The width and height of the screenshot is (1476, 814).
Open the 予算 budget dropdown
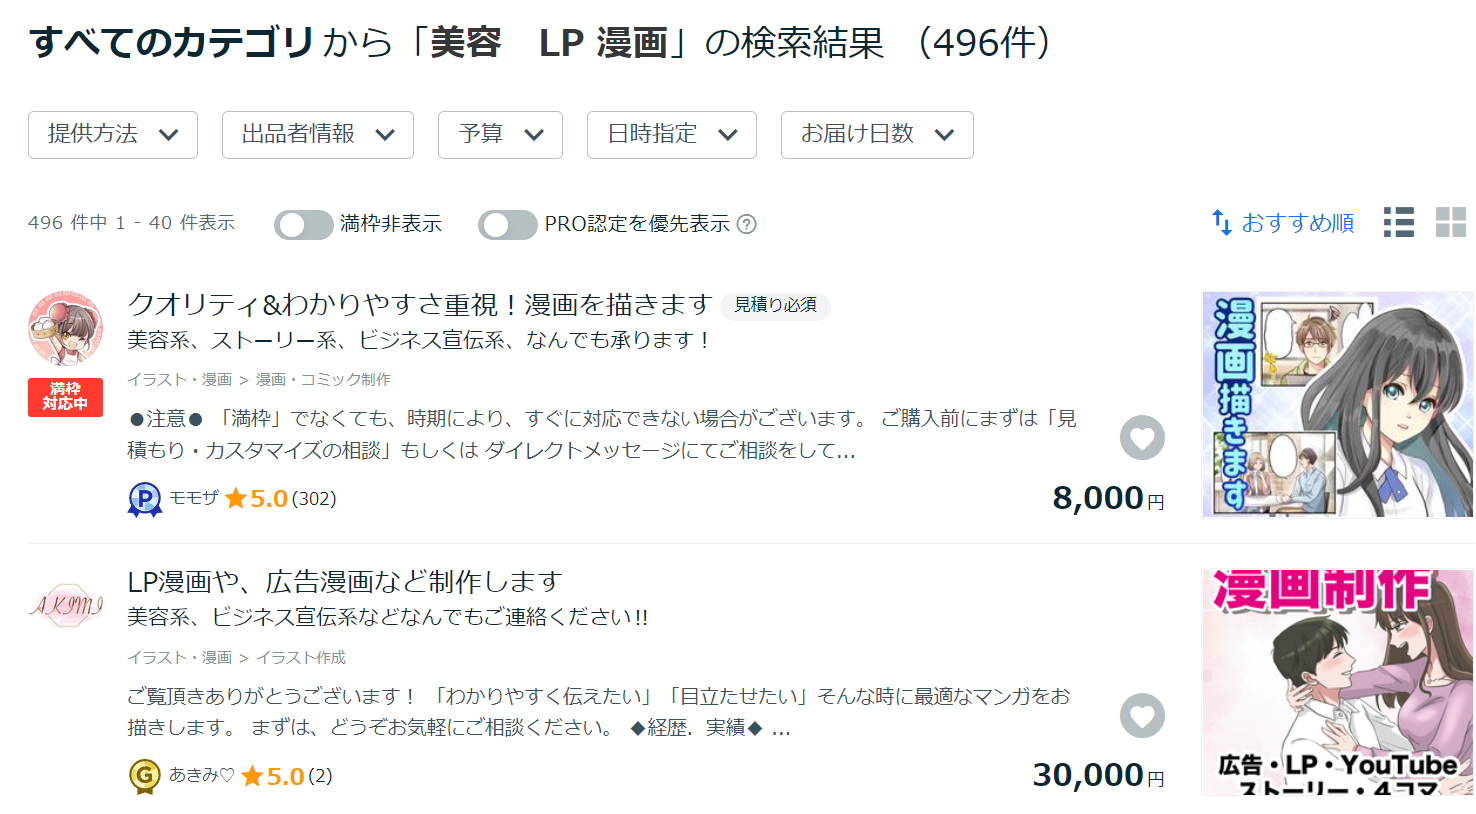click(500, 135)
